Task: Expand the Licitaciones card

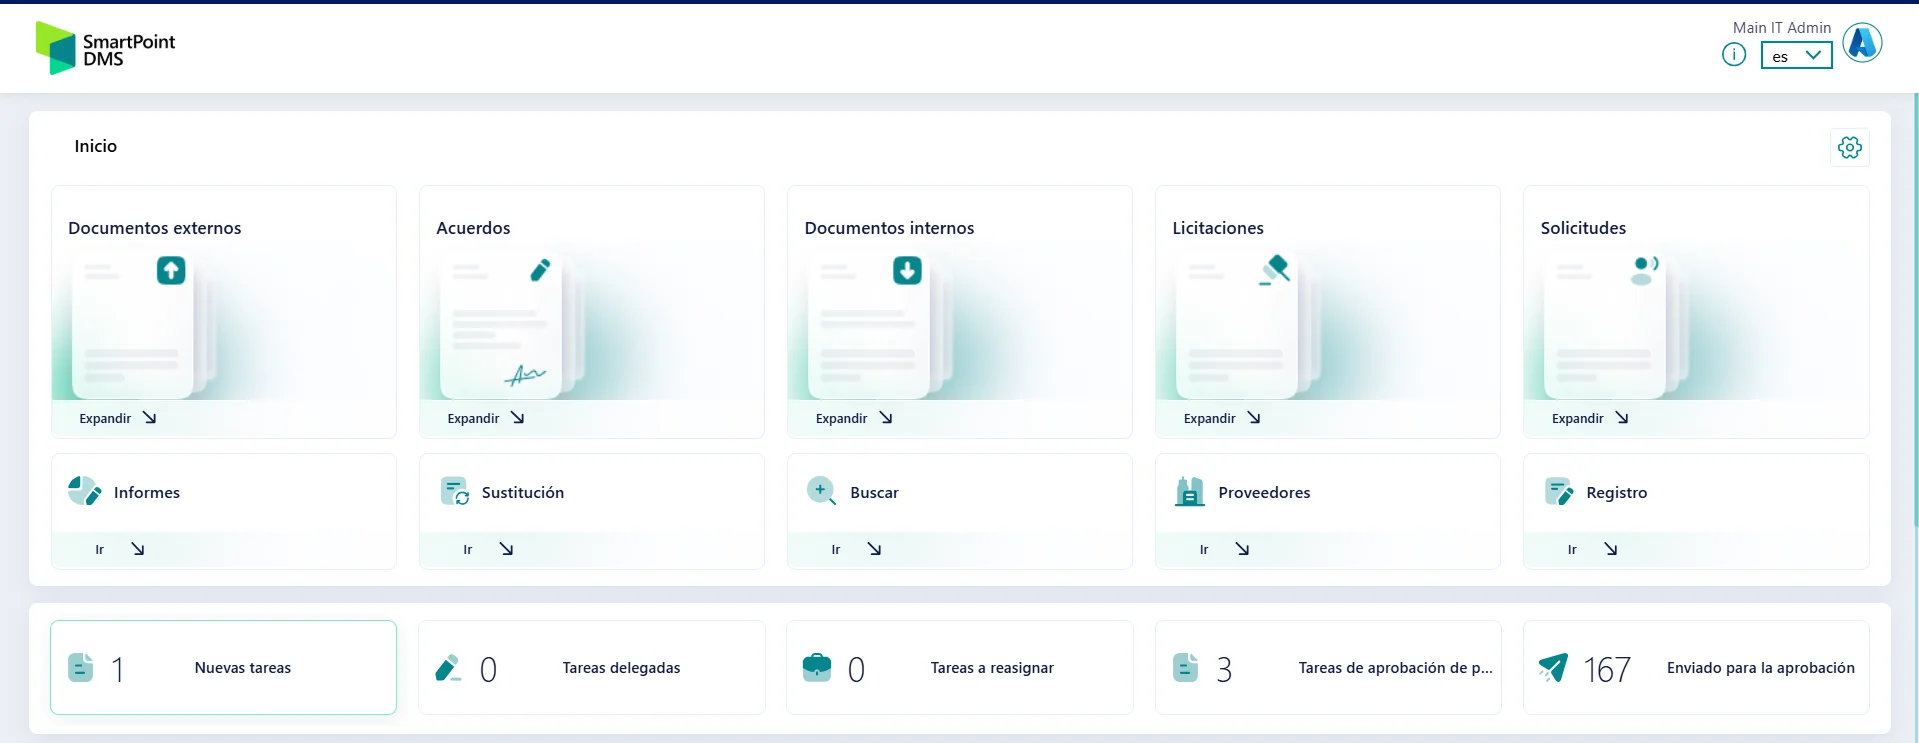Action: [1221, 418]
